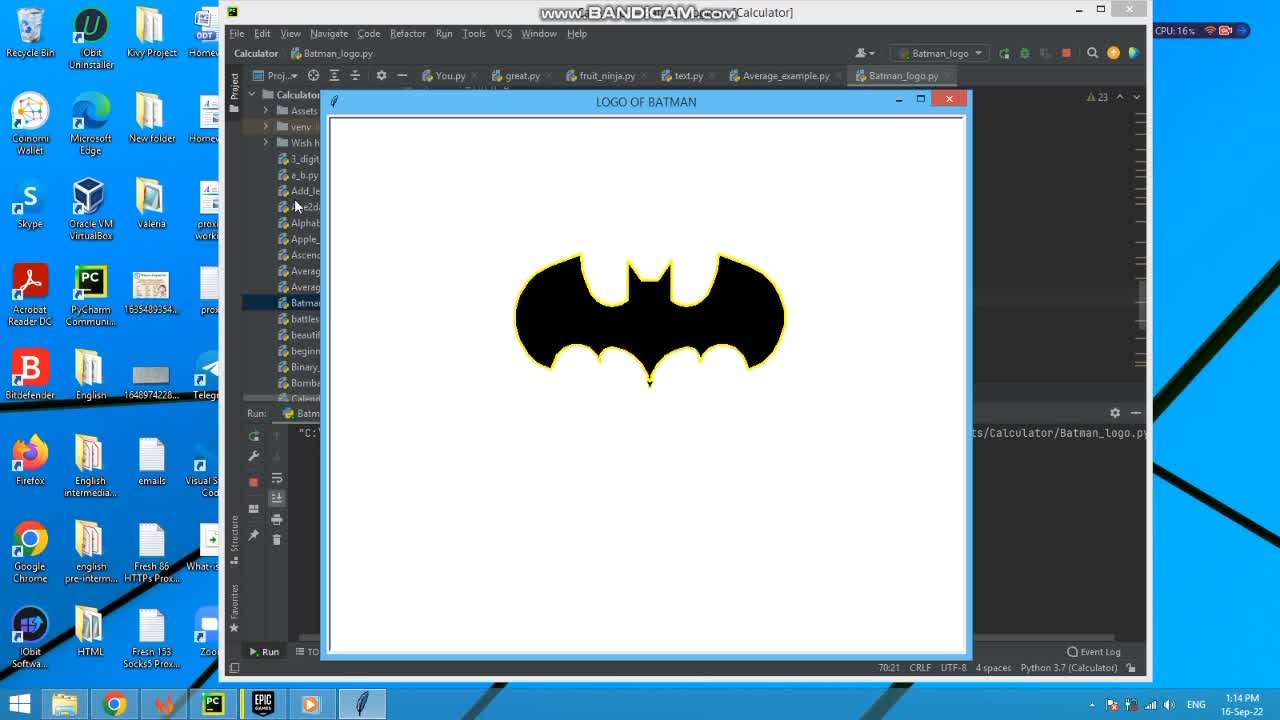Select the Batman_logo.py editor tab

(x=903, y=75)
